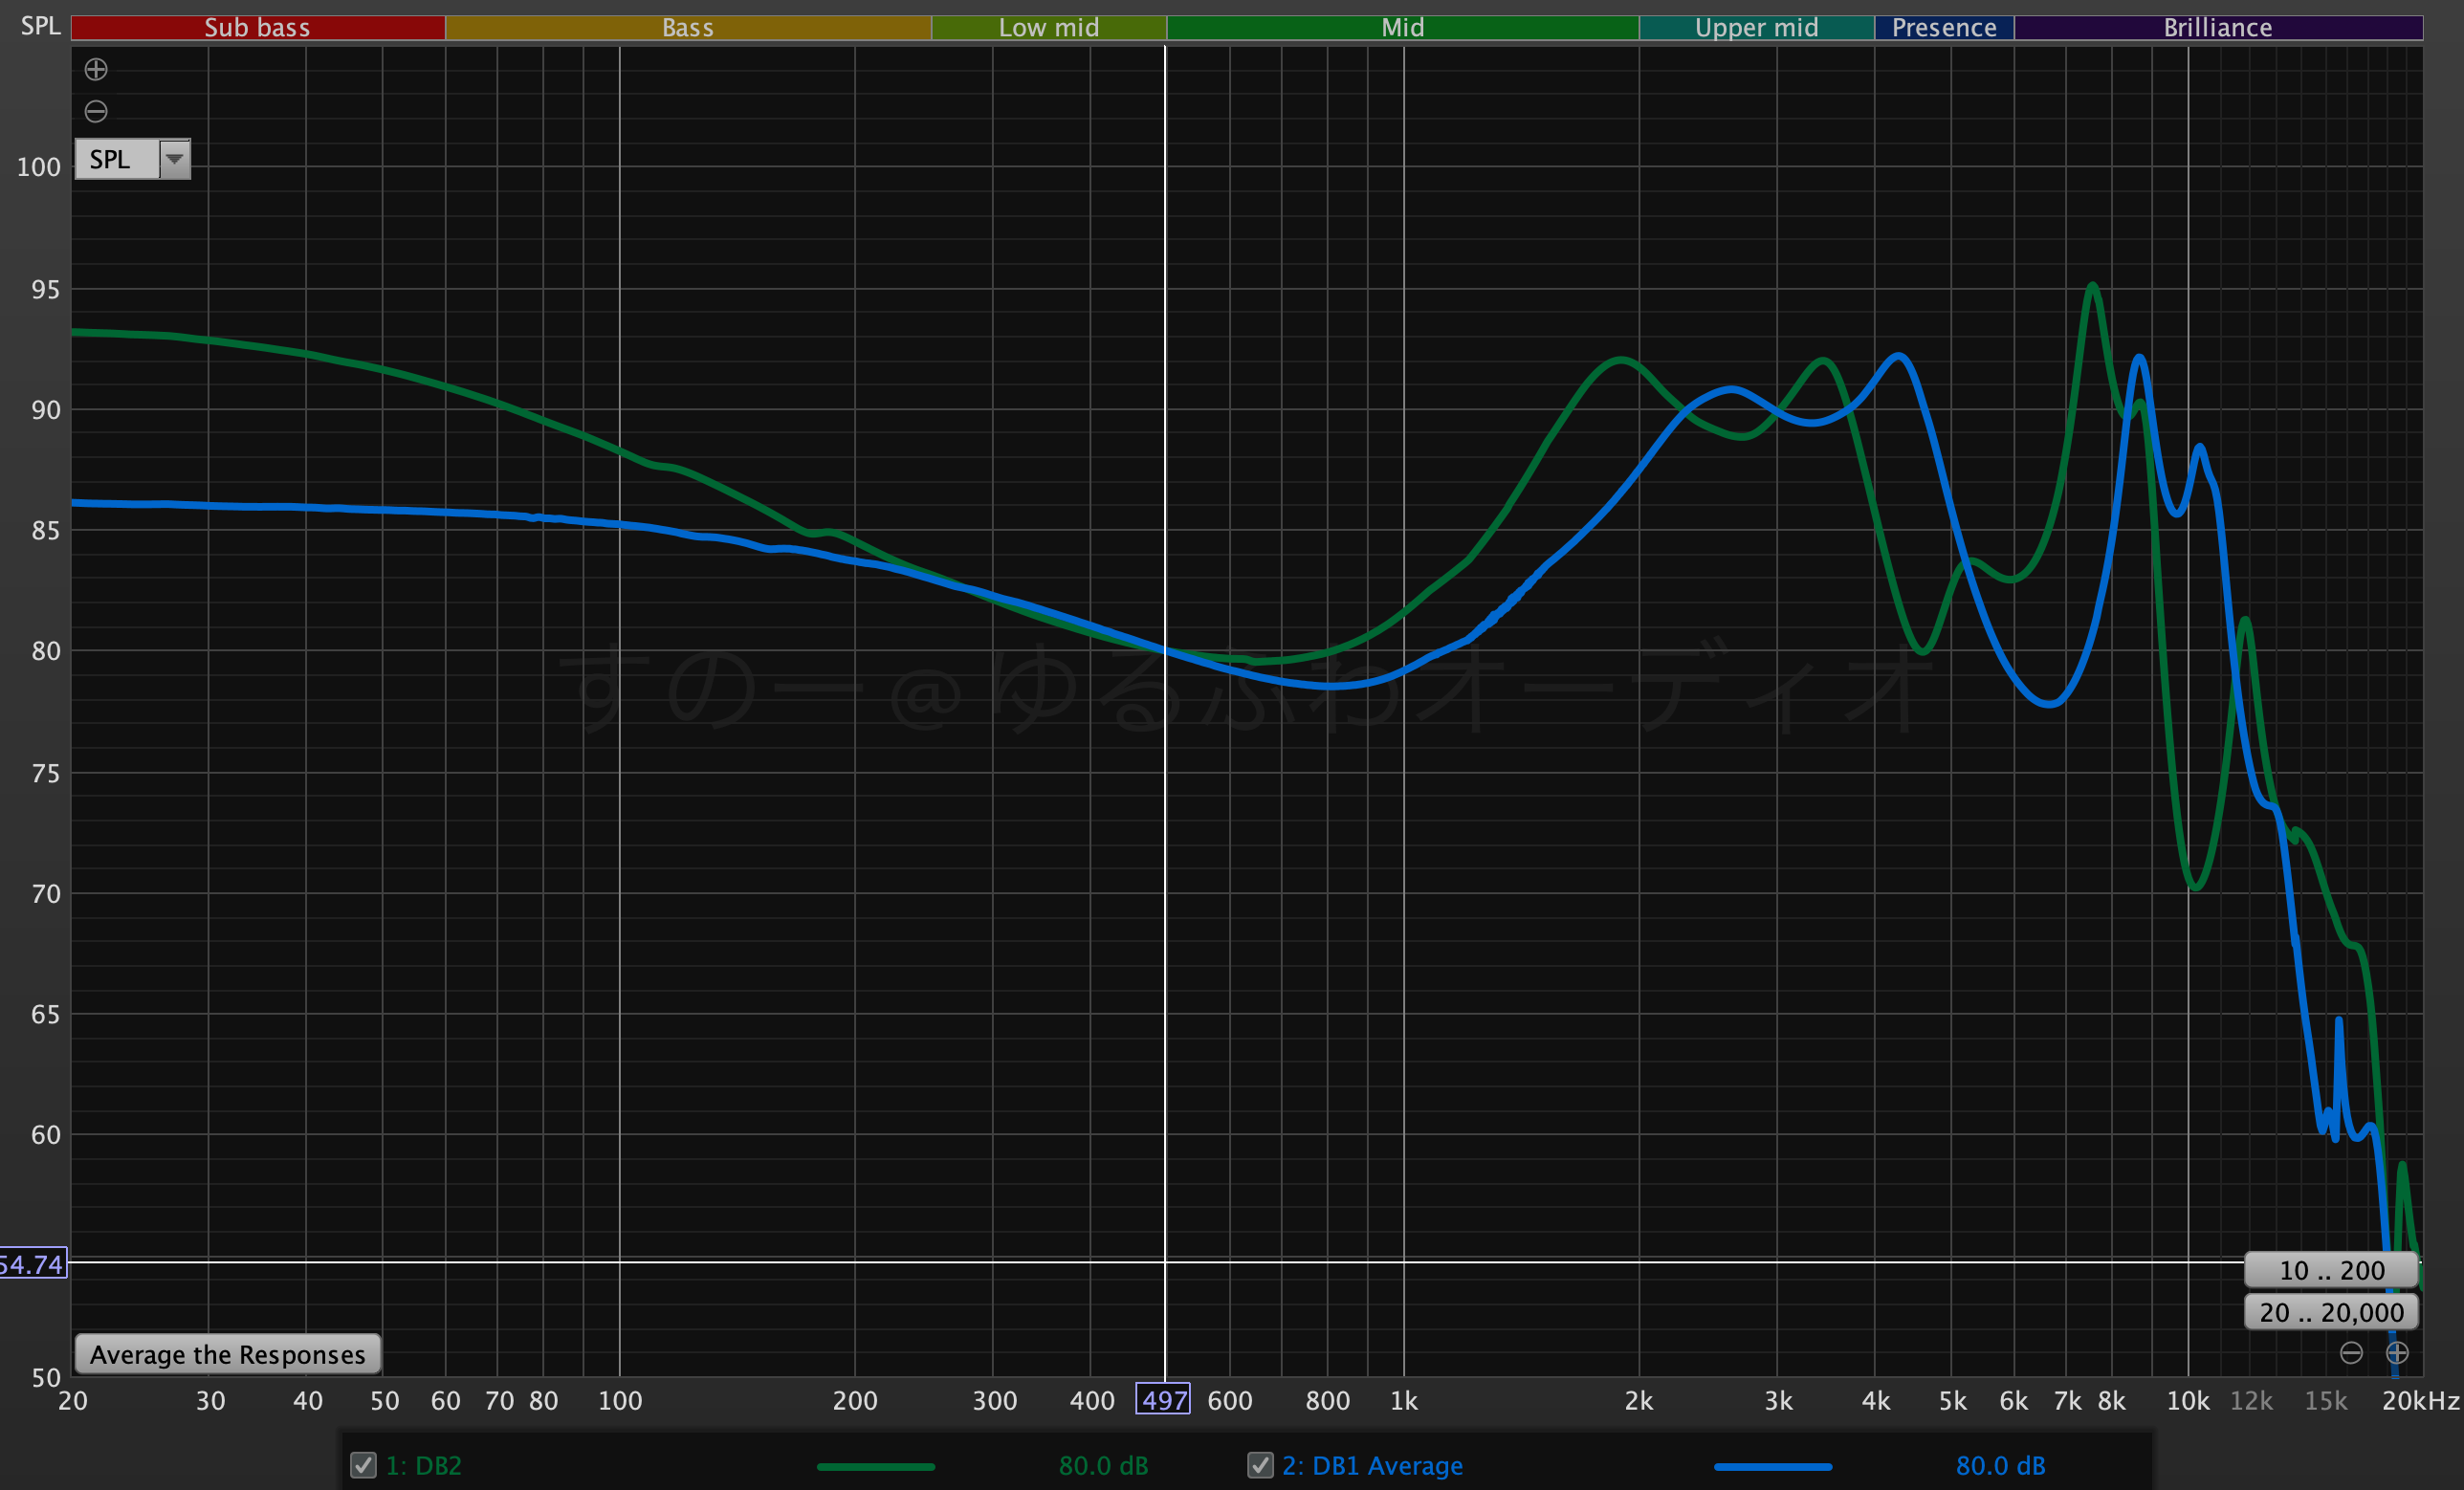Click the Upper mid band label
This screenshot has height=1490, width=2464.
point(1757,27)
